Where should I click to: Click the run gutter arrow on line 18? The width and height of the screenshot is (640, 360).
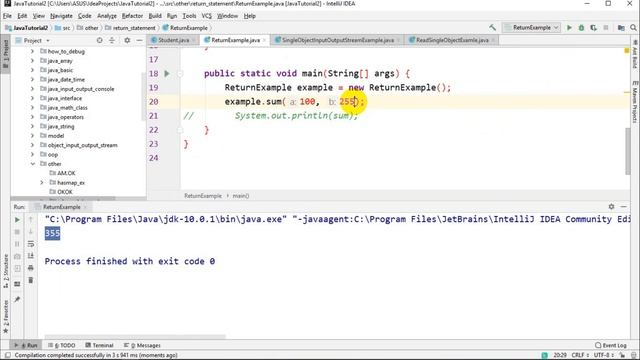click(167, 73)
